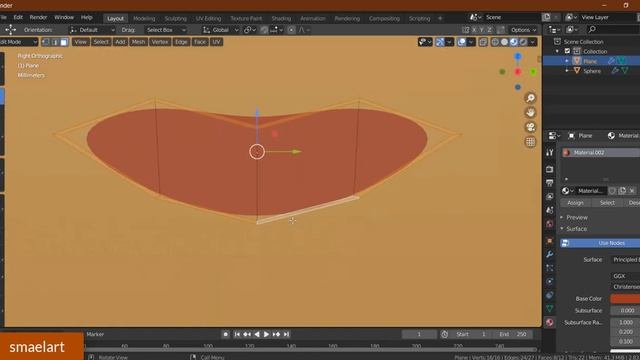Click the Base Color red swatch
This screenshot has height=360, width=640.
tap(625, 299)
